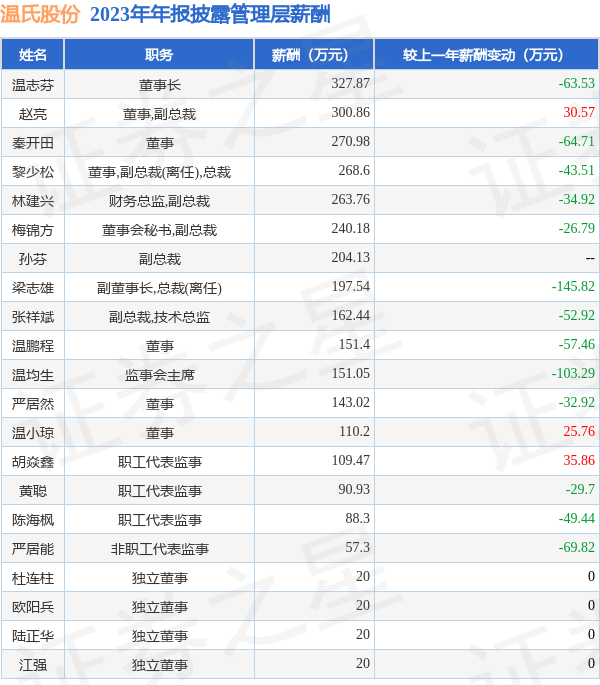Click the red change value 35.86

(x=578, y=461)
